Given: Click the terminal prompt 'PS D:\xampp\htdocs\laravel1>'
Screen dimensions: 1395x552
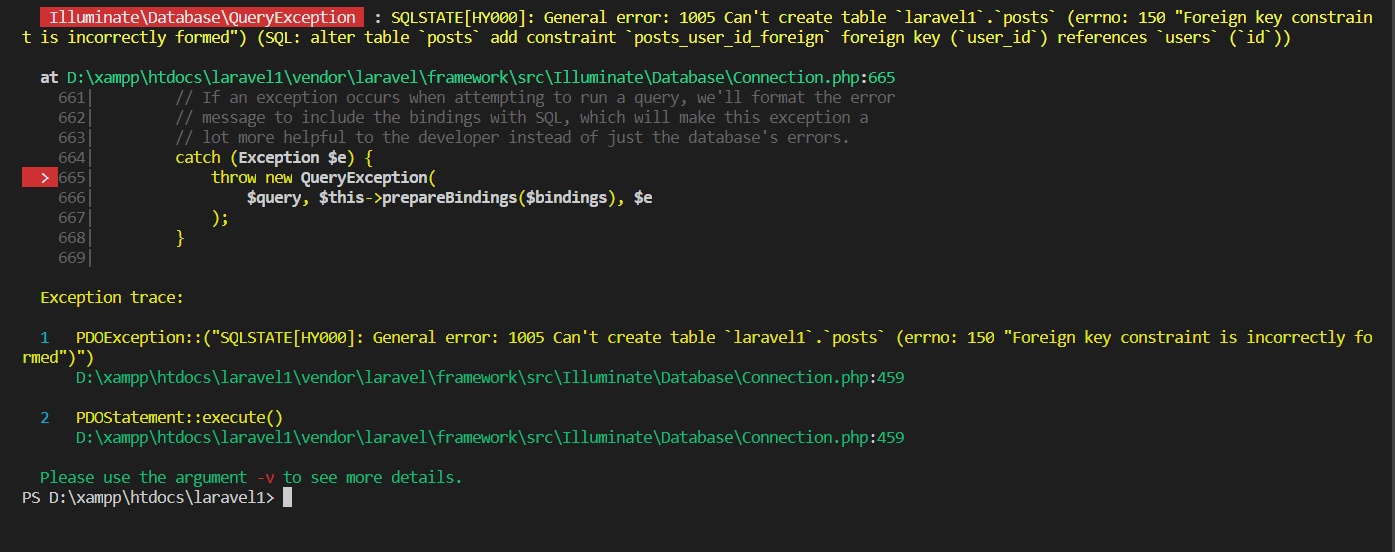Looking at the screenshot, I should 148,497.
